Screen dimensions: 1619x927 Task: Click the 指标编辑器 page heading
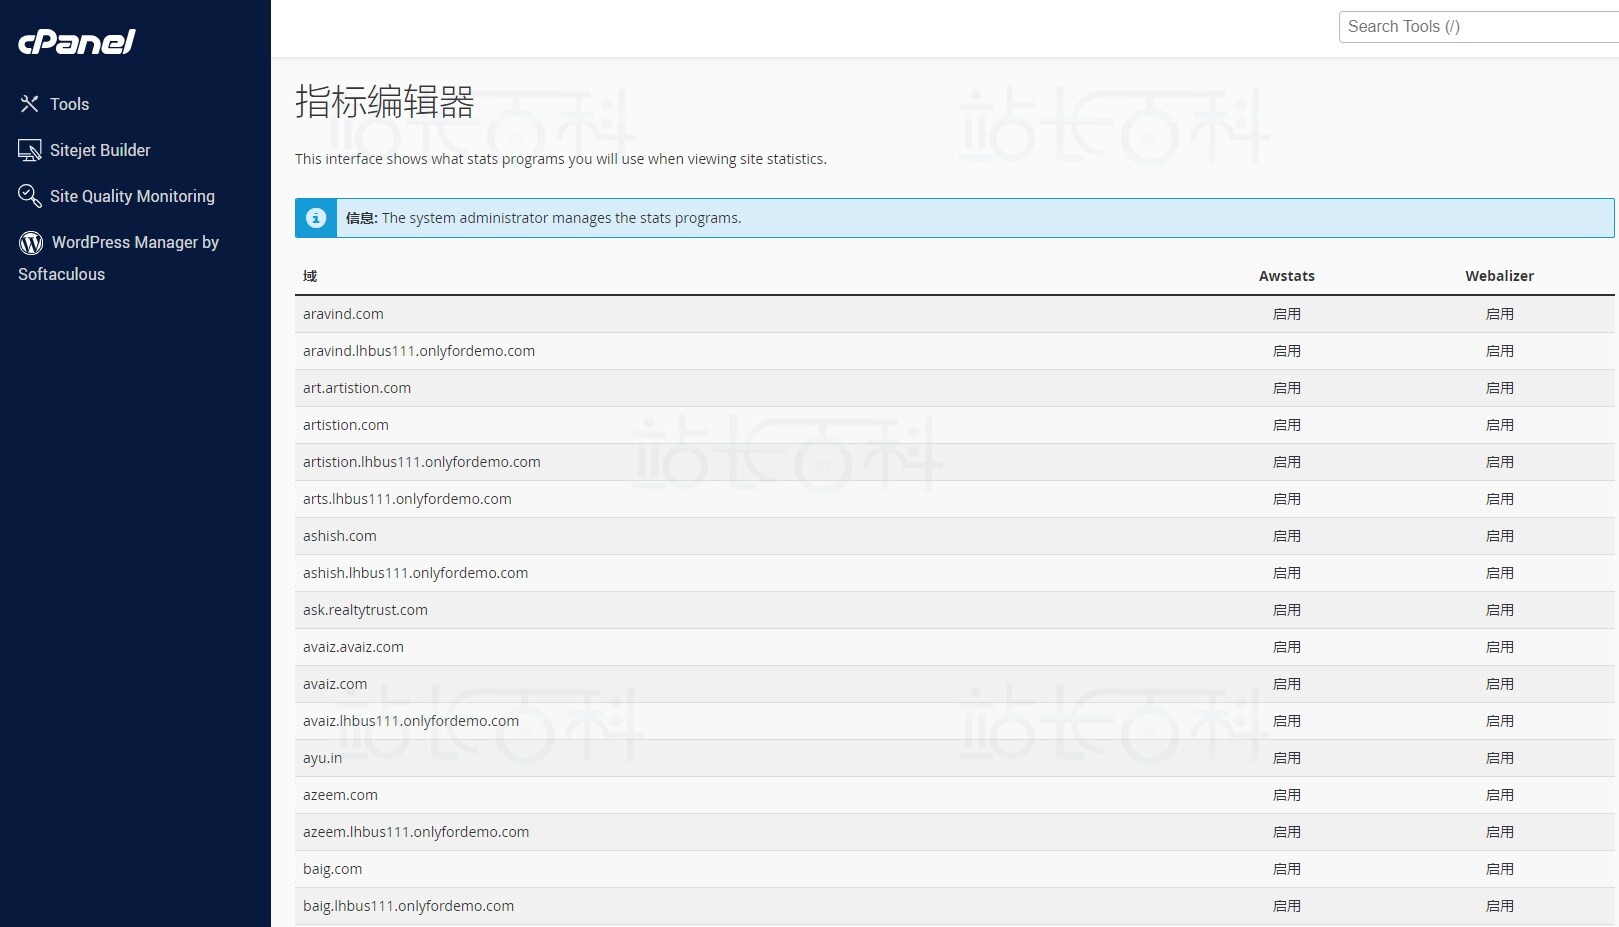(x=384, y=102)
